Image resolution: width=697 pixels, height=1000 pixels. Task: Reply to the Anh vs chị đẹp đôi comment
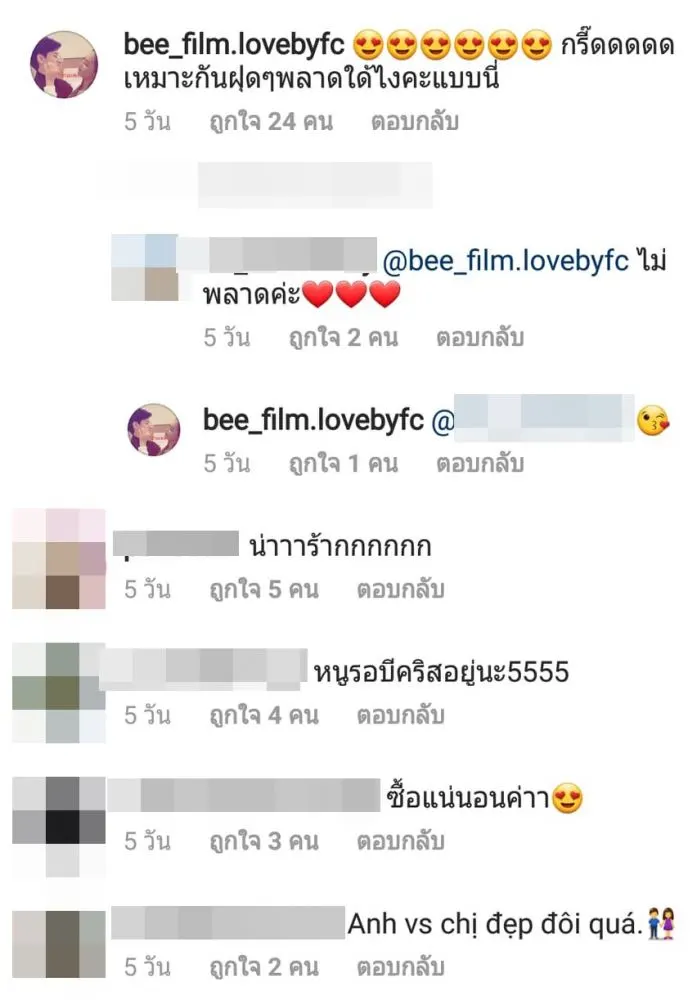tap(400, 967)
